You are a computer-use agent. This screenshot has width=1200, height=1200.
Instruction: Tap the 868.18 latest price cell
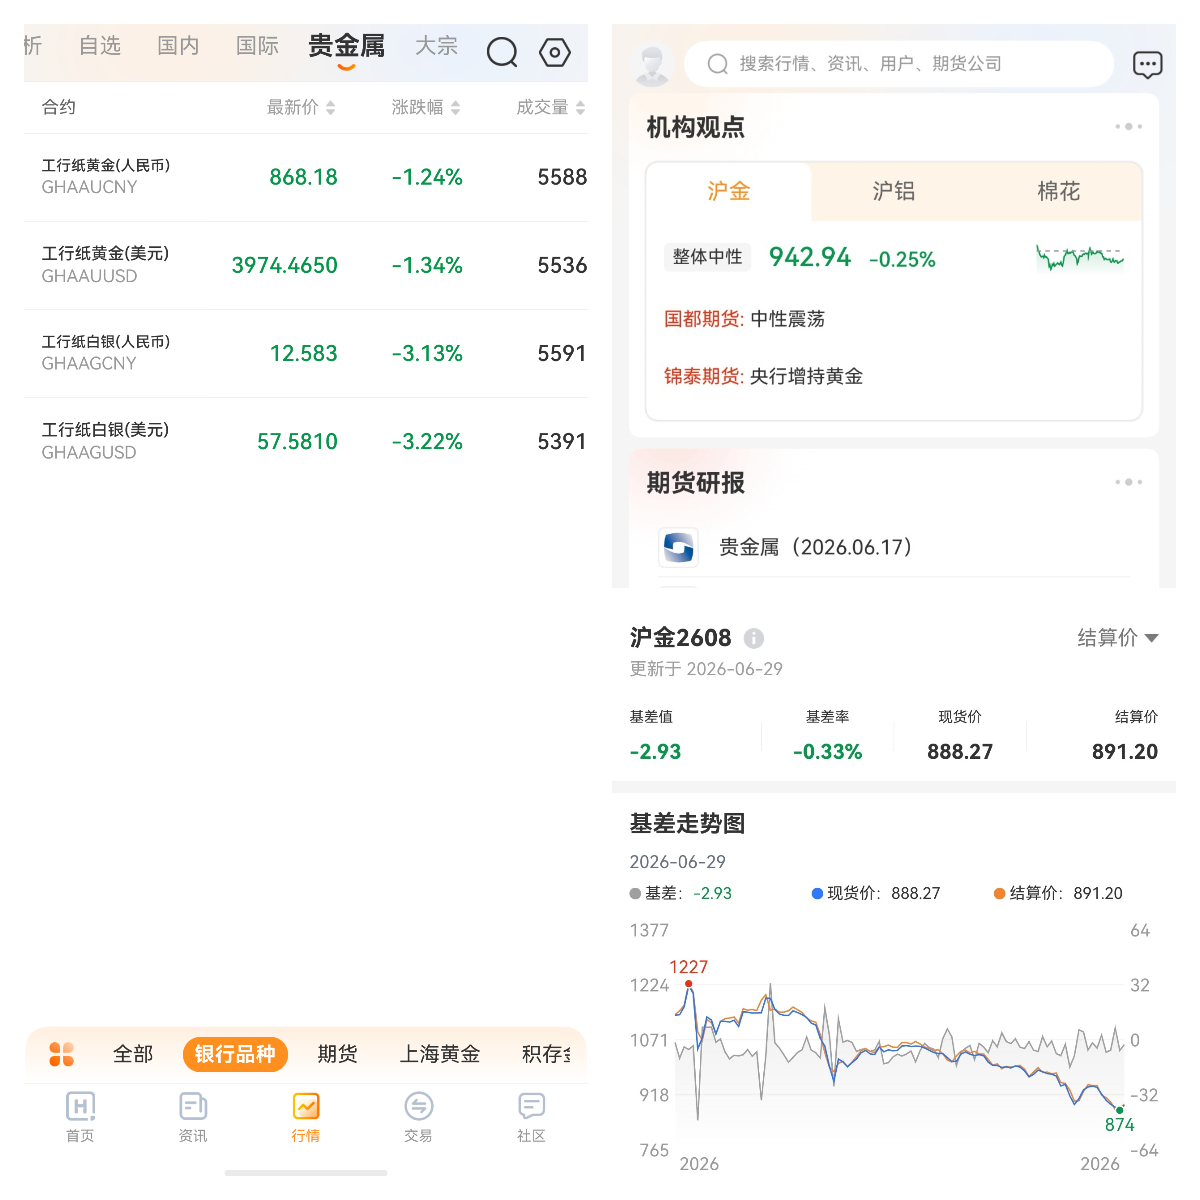304,177
